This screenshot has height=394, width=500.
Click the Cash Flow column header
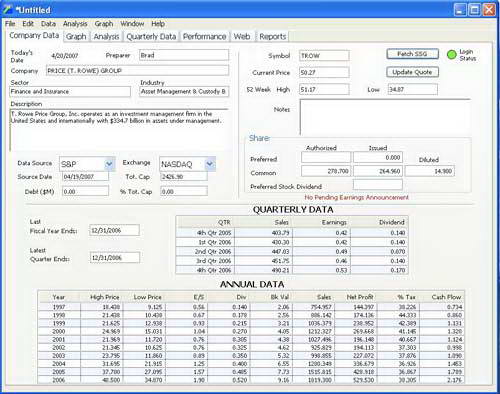(442, 297)
